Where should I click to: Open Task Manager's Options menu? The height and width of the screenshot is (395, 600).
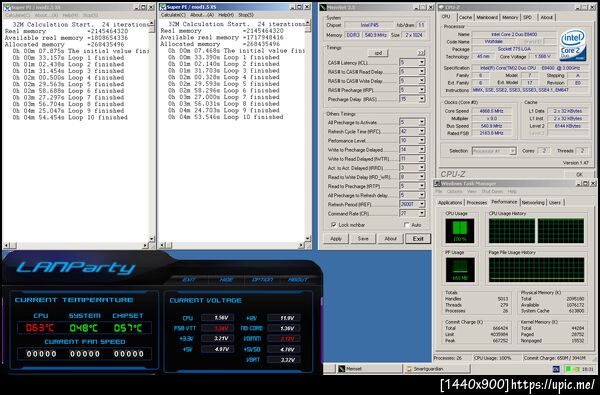point(455,191)
